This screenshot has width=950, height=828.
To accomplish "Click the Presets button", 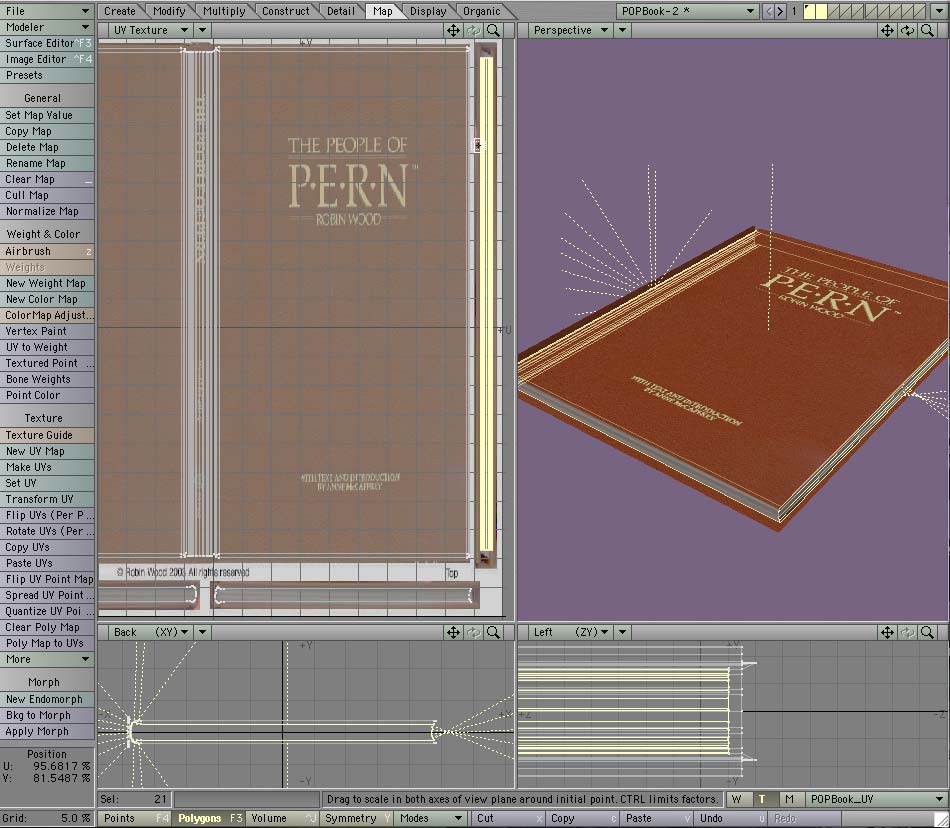I will pos(47,75).
